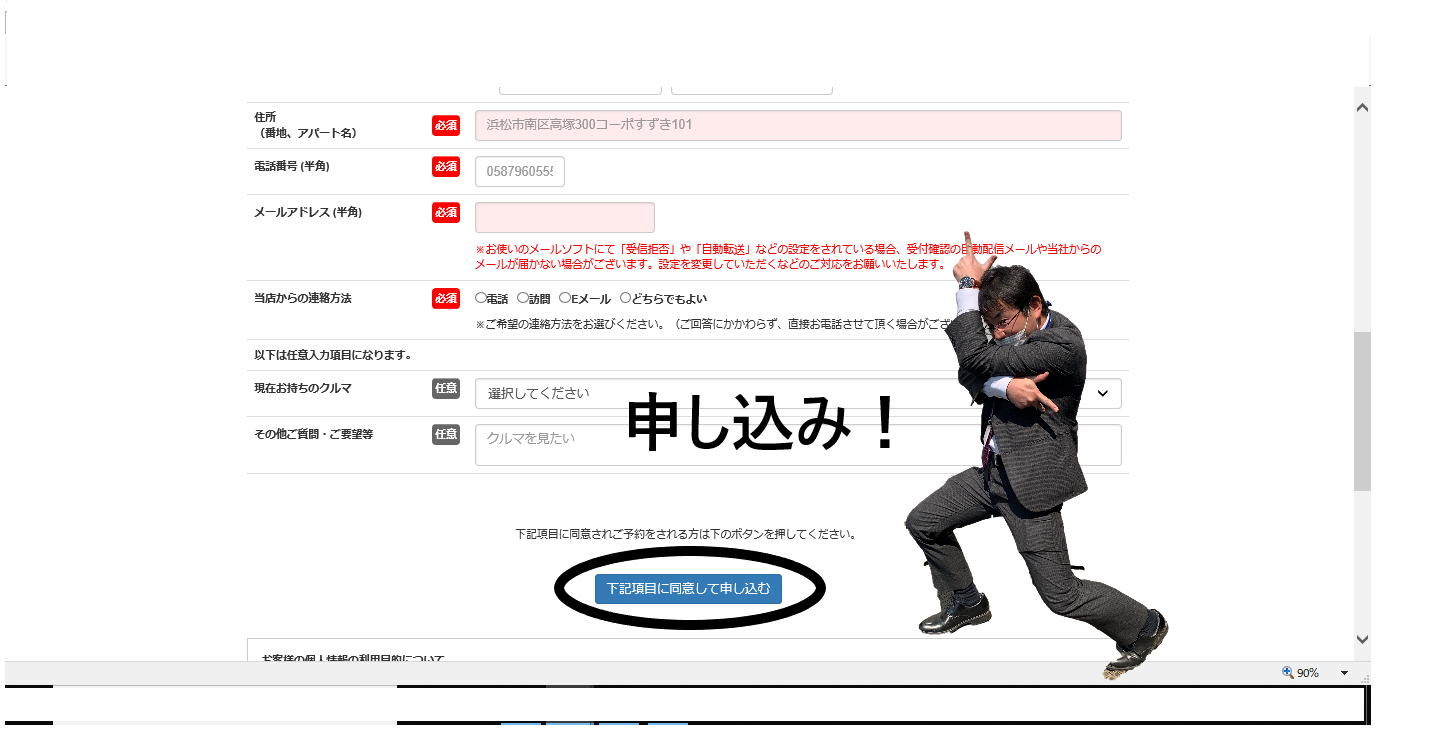Select the Eメール contact method radio button

click(x=565, y=298)
